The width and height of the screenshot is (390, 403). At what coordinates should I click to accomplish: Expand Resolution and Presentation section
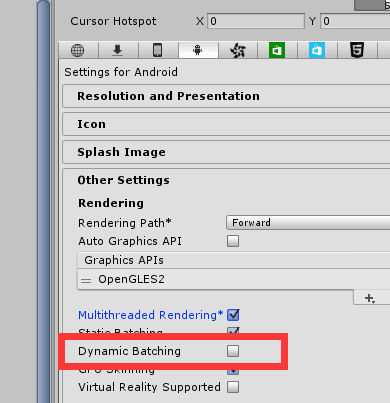point(226,96)
